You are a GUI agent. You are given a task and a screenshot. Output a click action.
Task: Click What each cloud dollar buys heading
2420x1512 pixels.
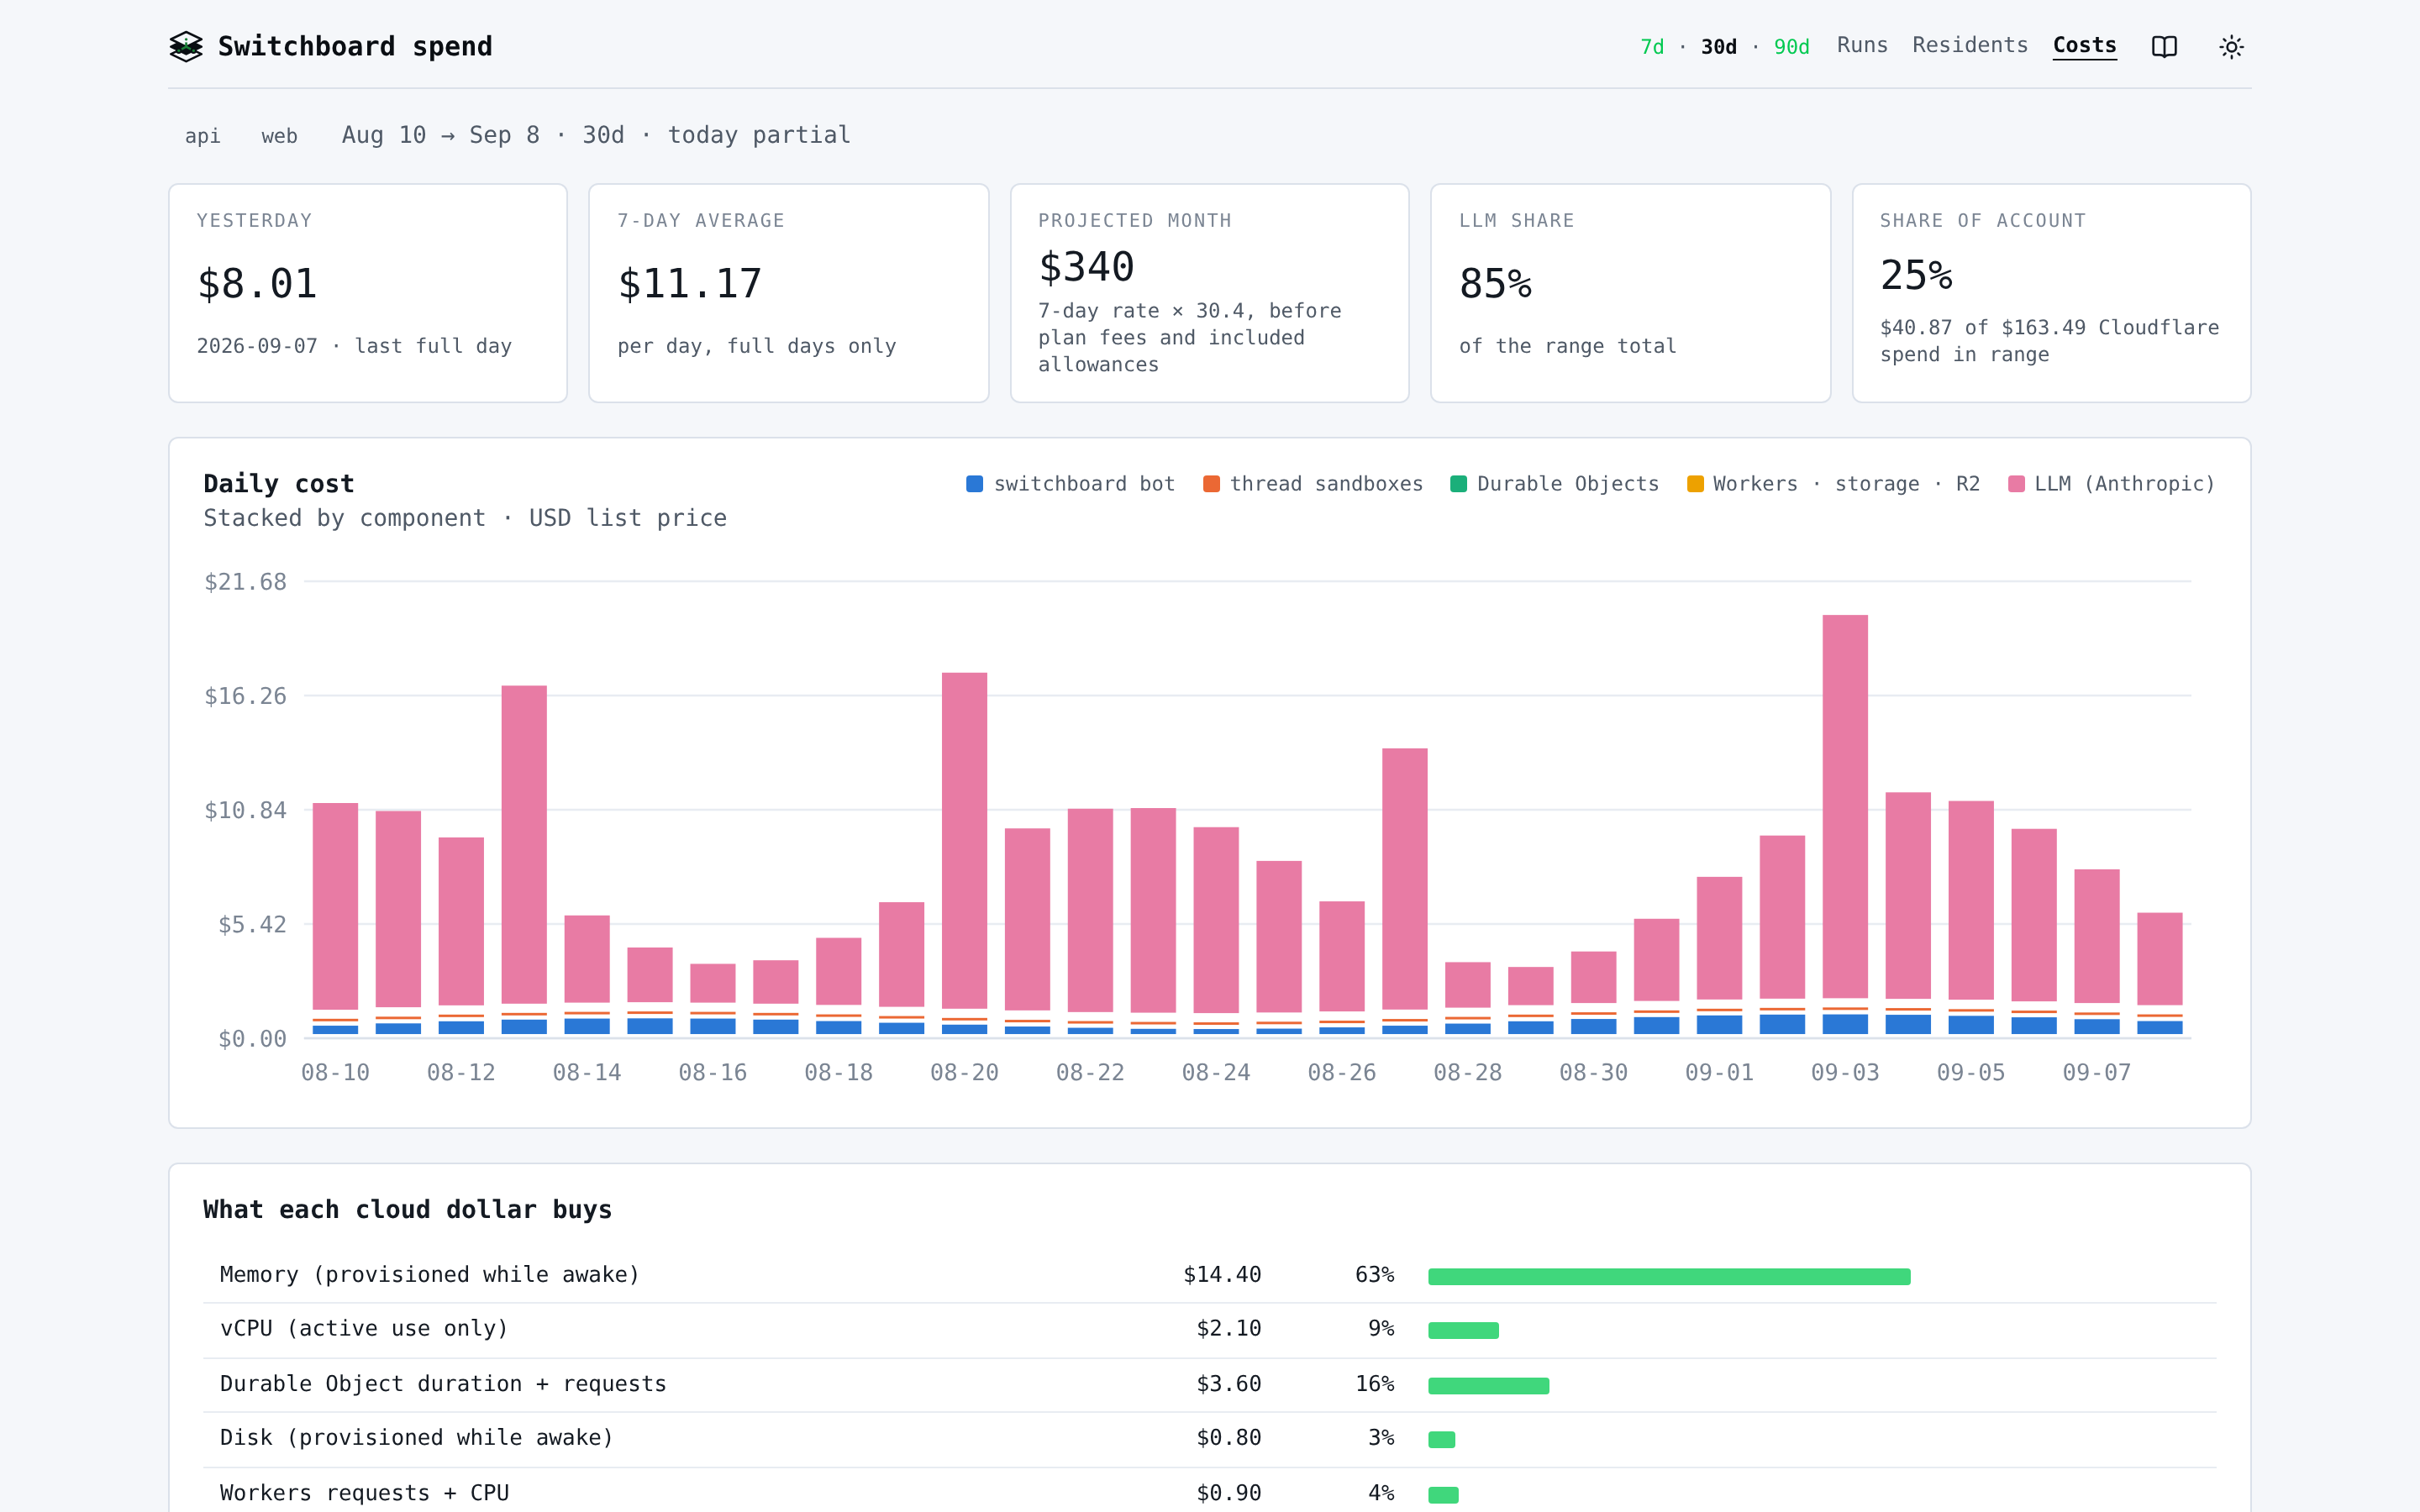[407, 1210]
